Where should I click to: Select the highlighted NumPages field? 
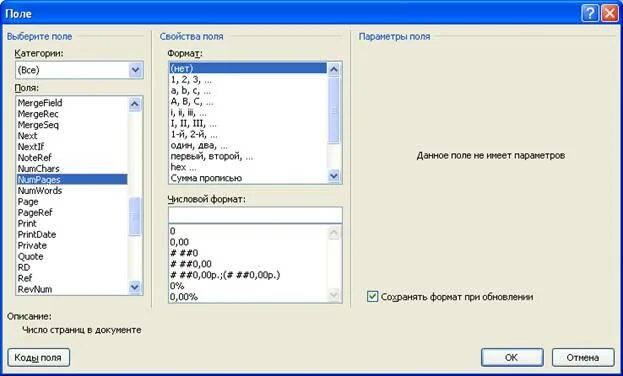72,180
